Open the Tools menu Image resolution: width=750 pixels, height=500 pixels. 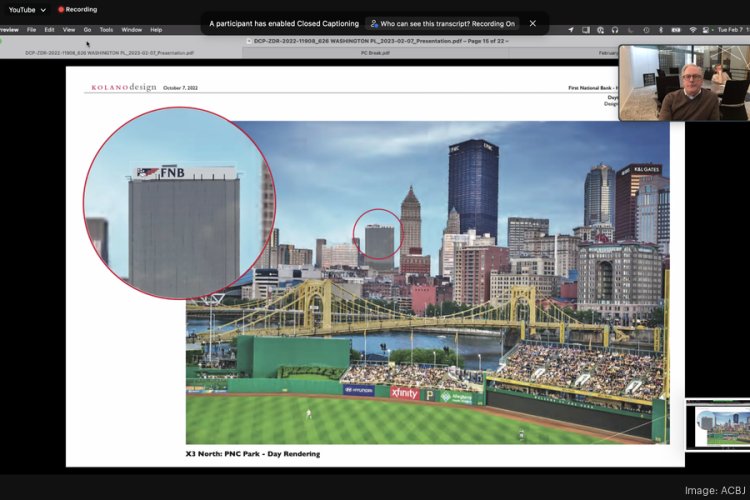(x=106, y=30)
